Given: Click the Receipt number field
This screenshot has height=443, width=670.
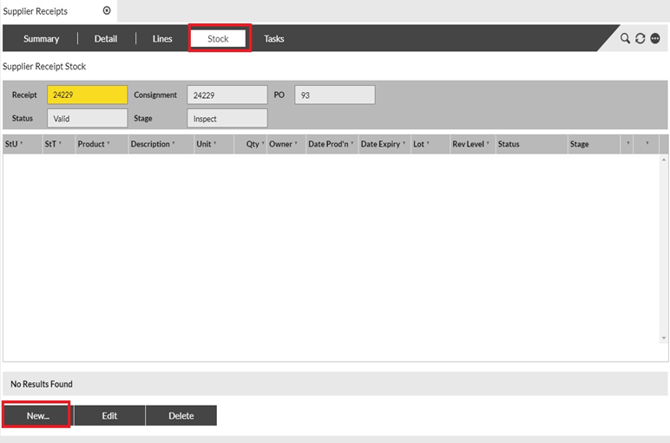Looking at the screenshot, I should coord(87,95).
